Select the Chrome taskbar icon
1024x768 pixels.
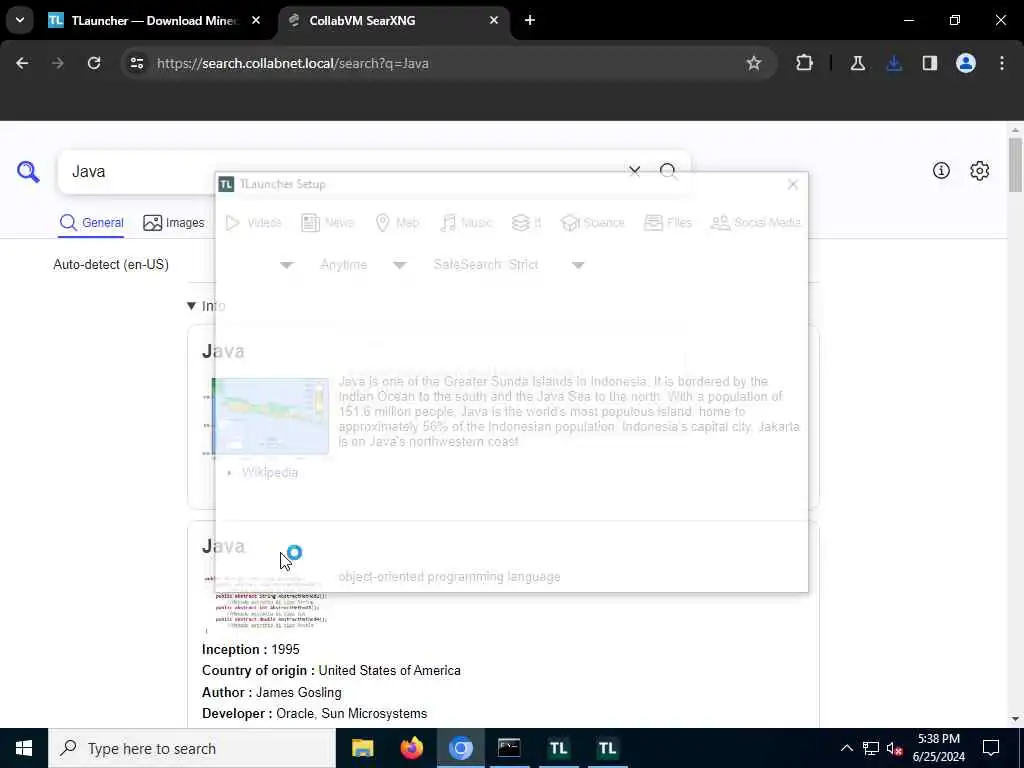click(x=460, y=748)
